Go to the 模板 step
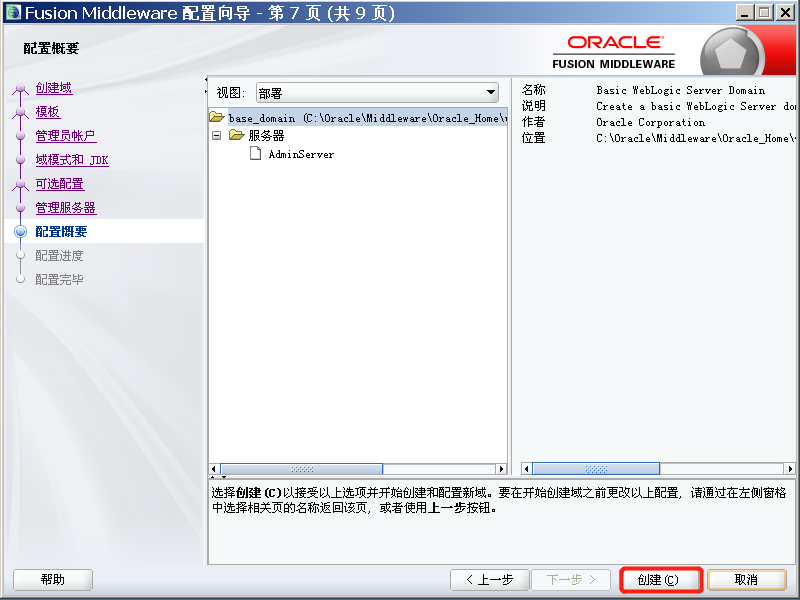This screenshot has height=600, width=800. (x=47, y=112)
